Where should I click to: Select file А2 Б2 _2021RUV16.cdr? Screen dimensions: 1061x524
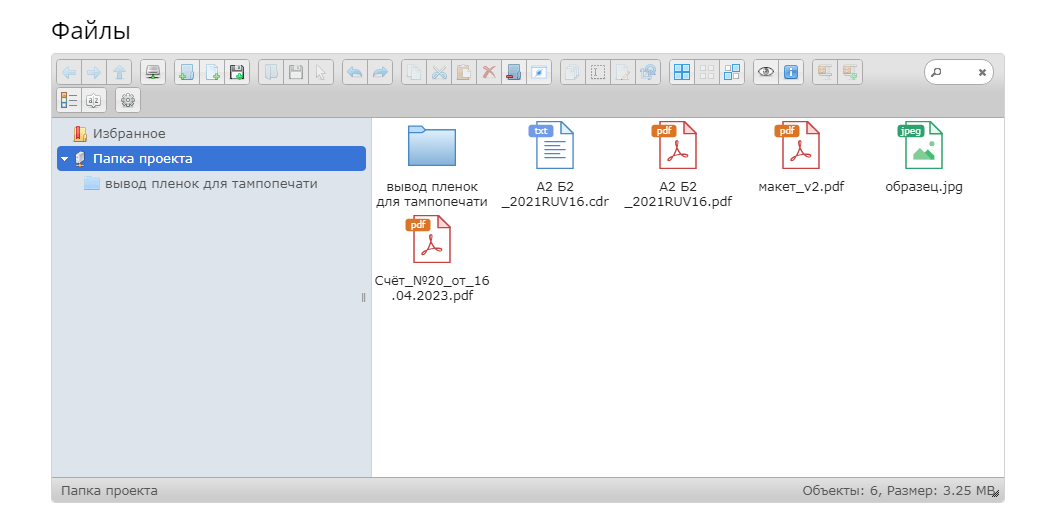555,165
